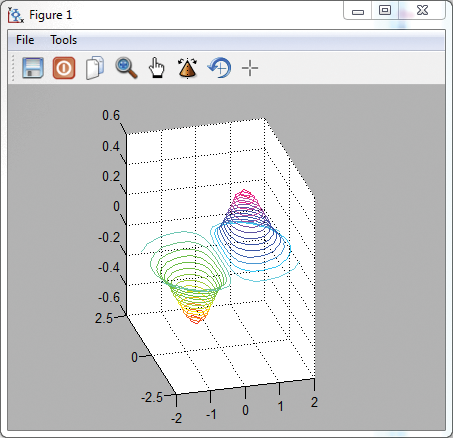Activate the hand pan tool
The image size is (453, 438).
coord(156,68)
